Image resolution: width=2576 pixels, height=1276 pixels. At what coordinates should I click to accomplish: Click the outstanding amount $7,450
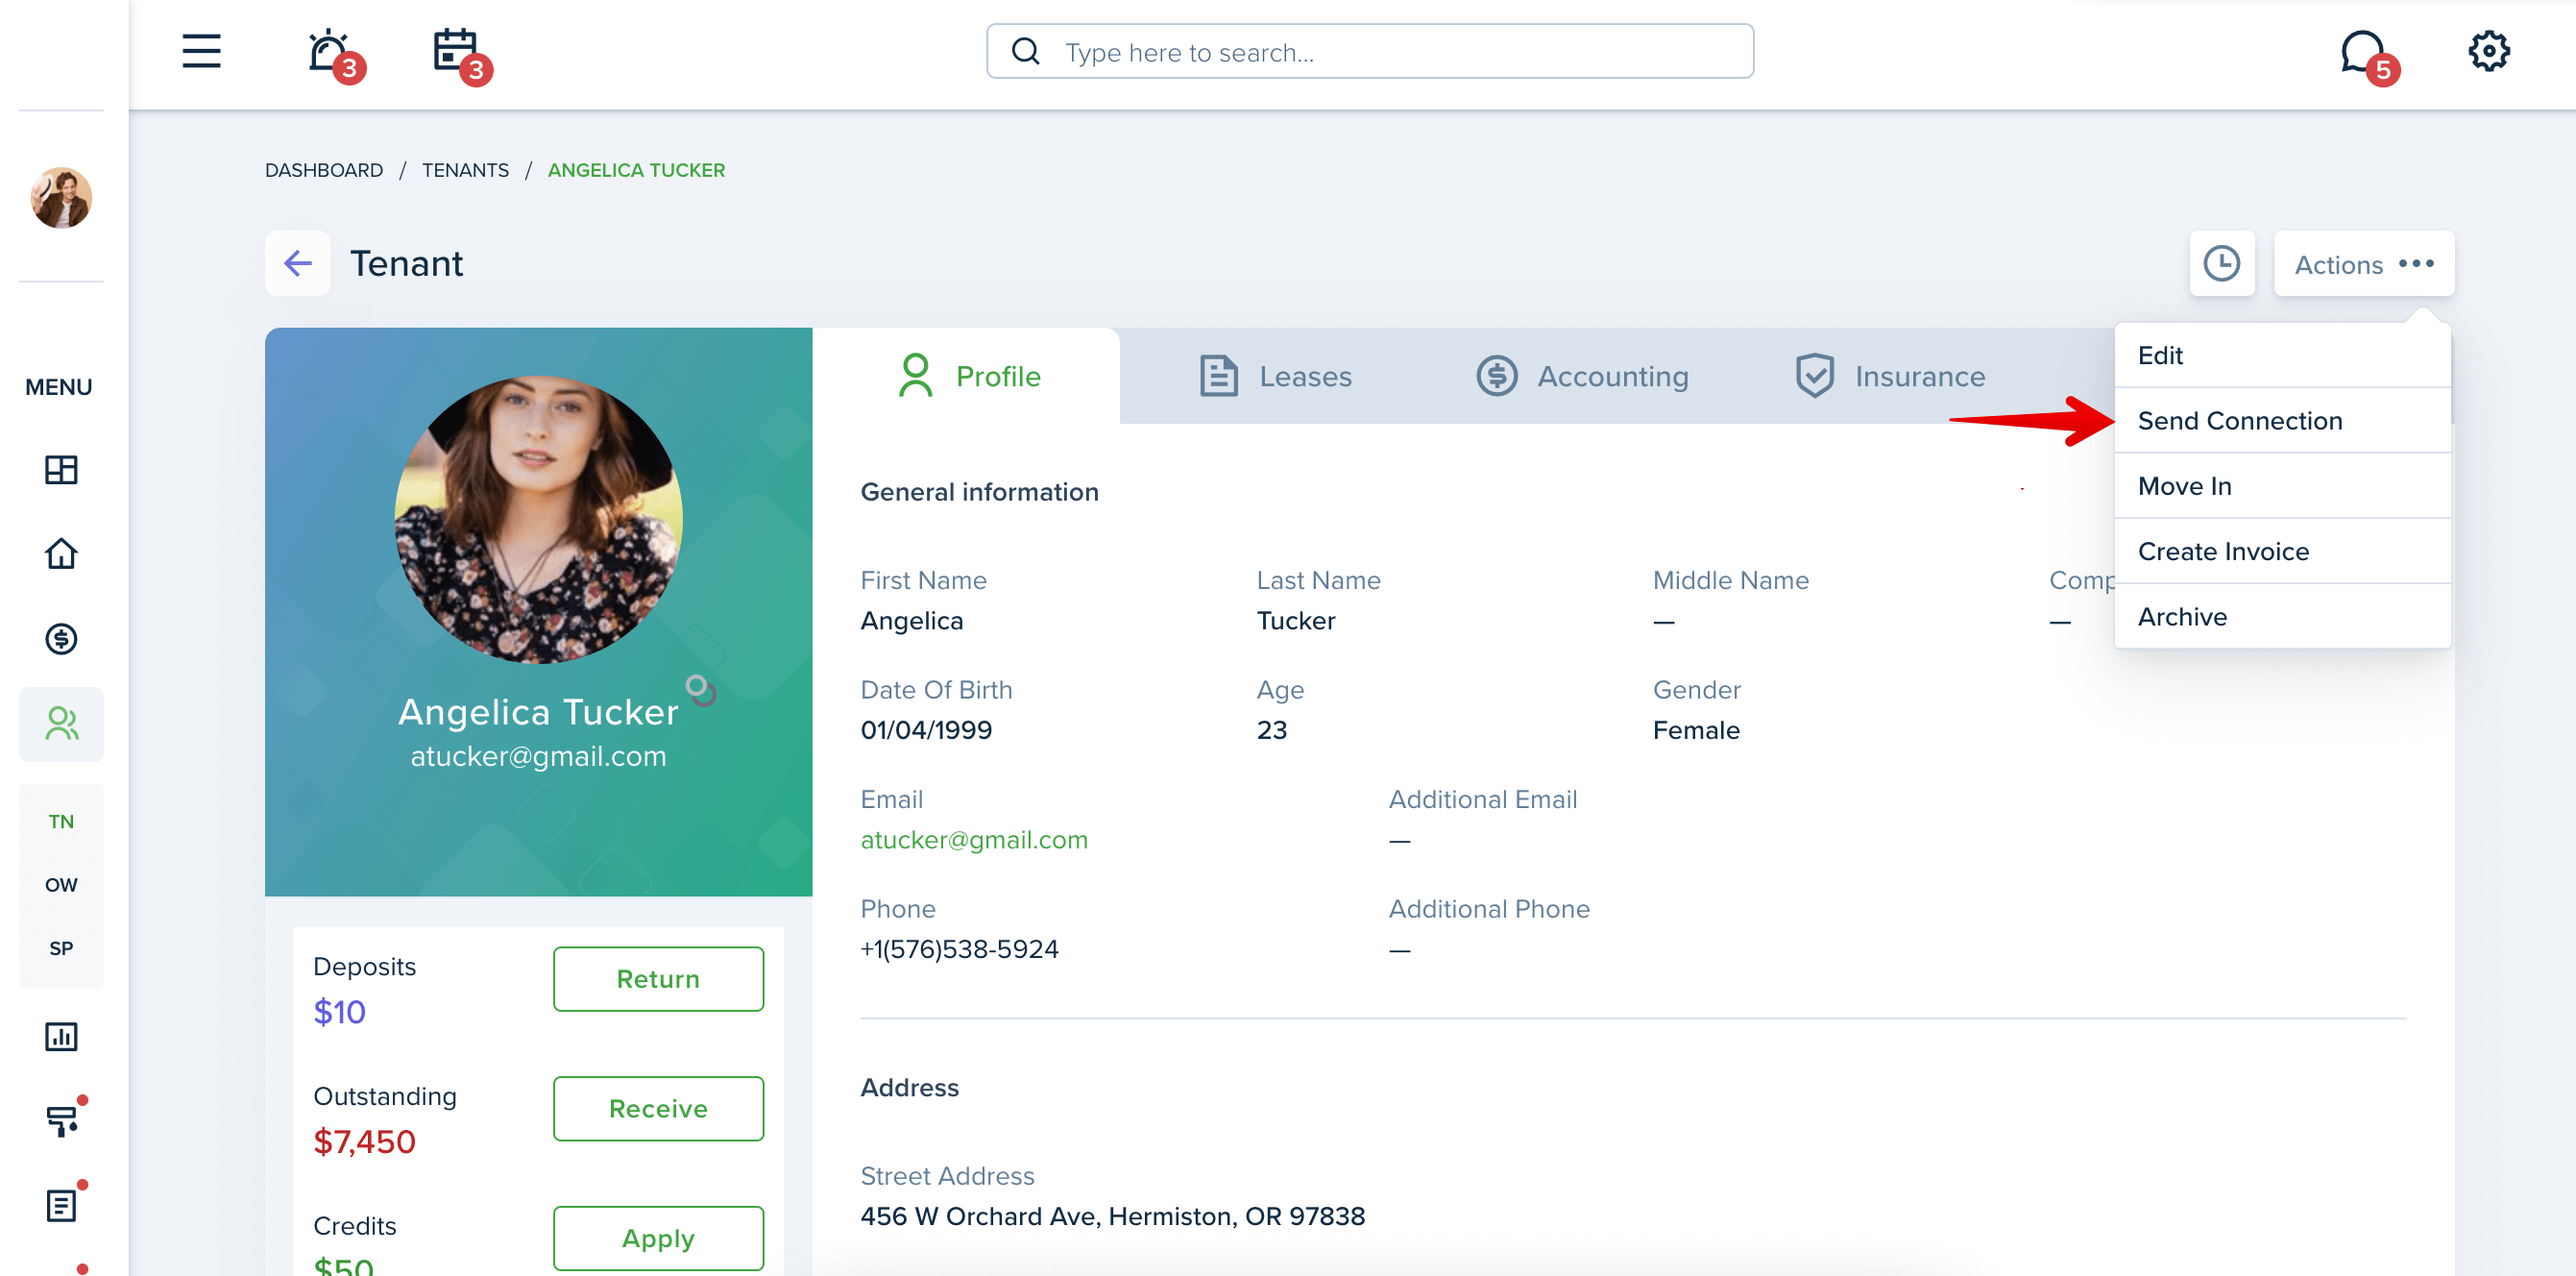point(364,1141)
